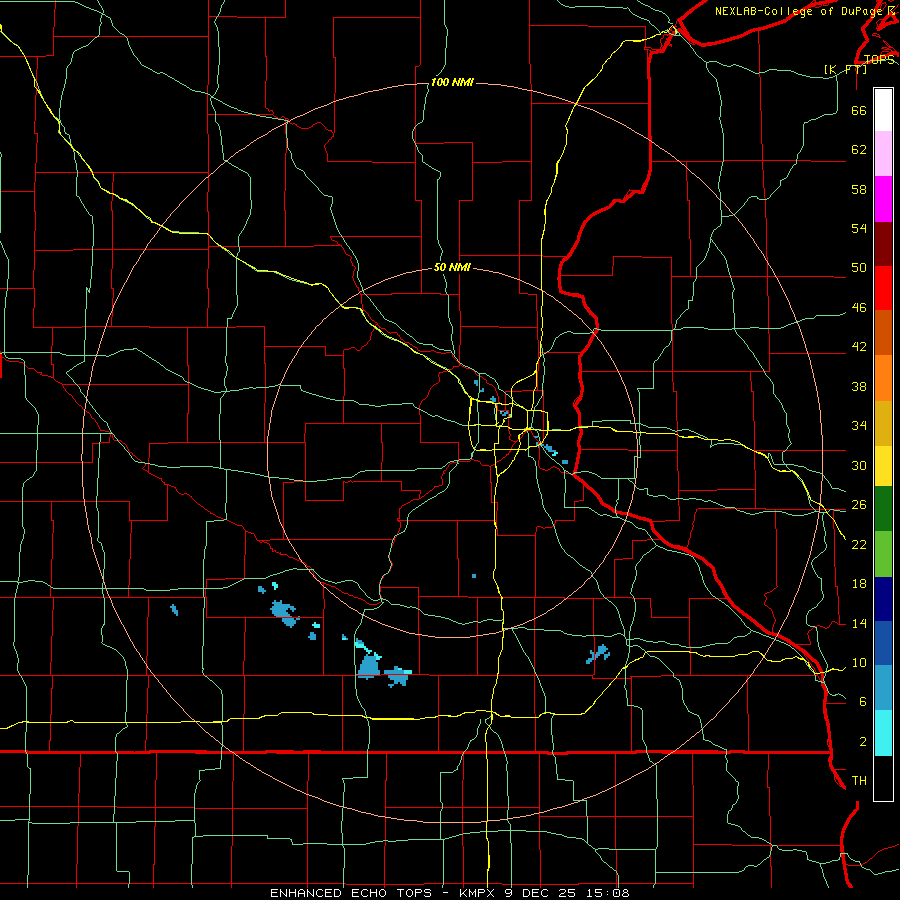
Task: Click the scale value '58'
Action: [859, 189]
